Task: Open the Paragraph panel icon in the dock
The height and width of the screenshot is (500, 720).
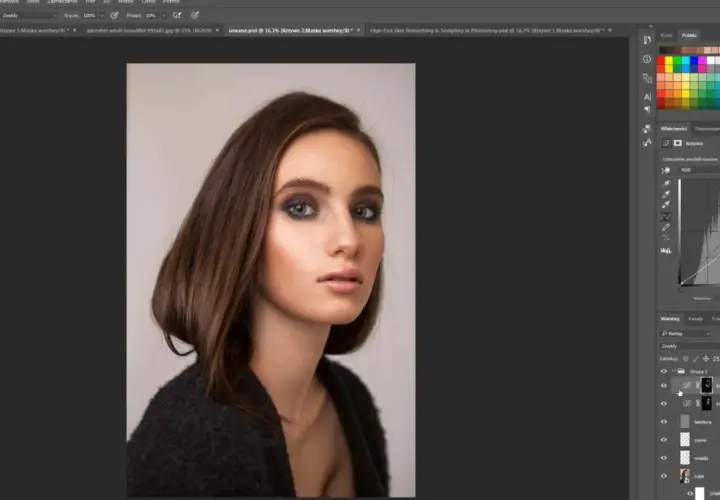Action: pyautogui.click(x=647, y=109)
